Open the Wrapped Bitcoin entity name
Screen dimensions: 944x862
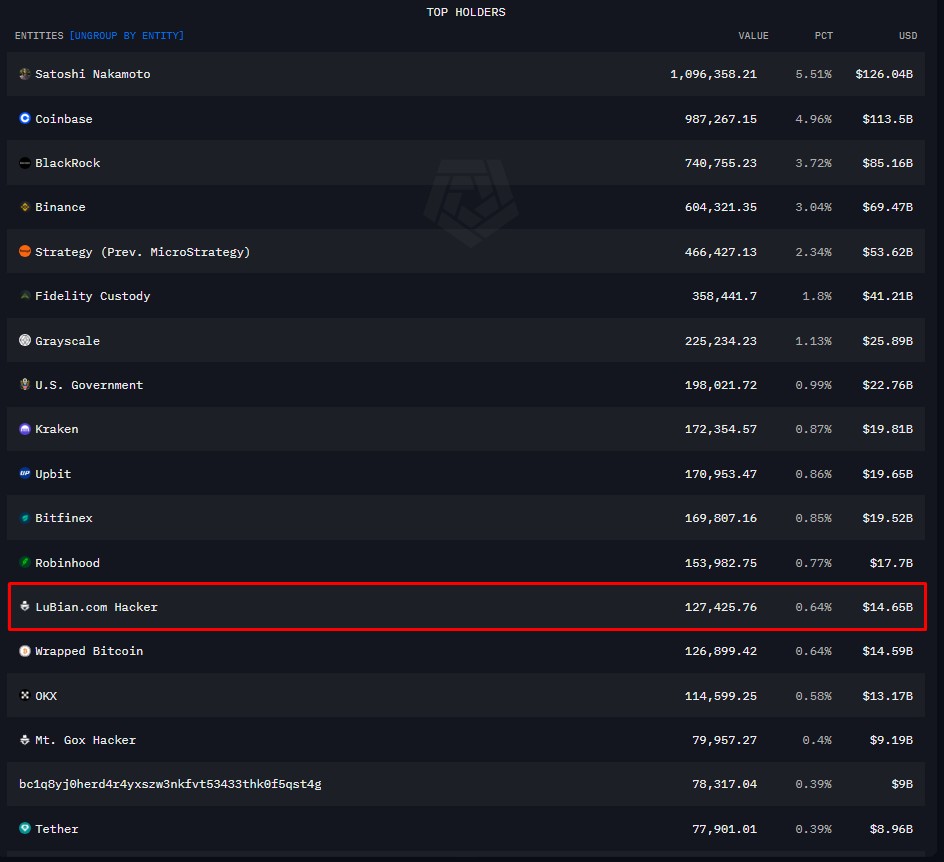click(x=89, y=651)
